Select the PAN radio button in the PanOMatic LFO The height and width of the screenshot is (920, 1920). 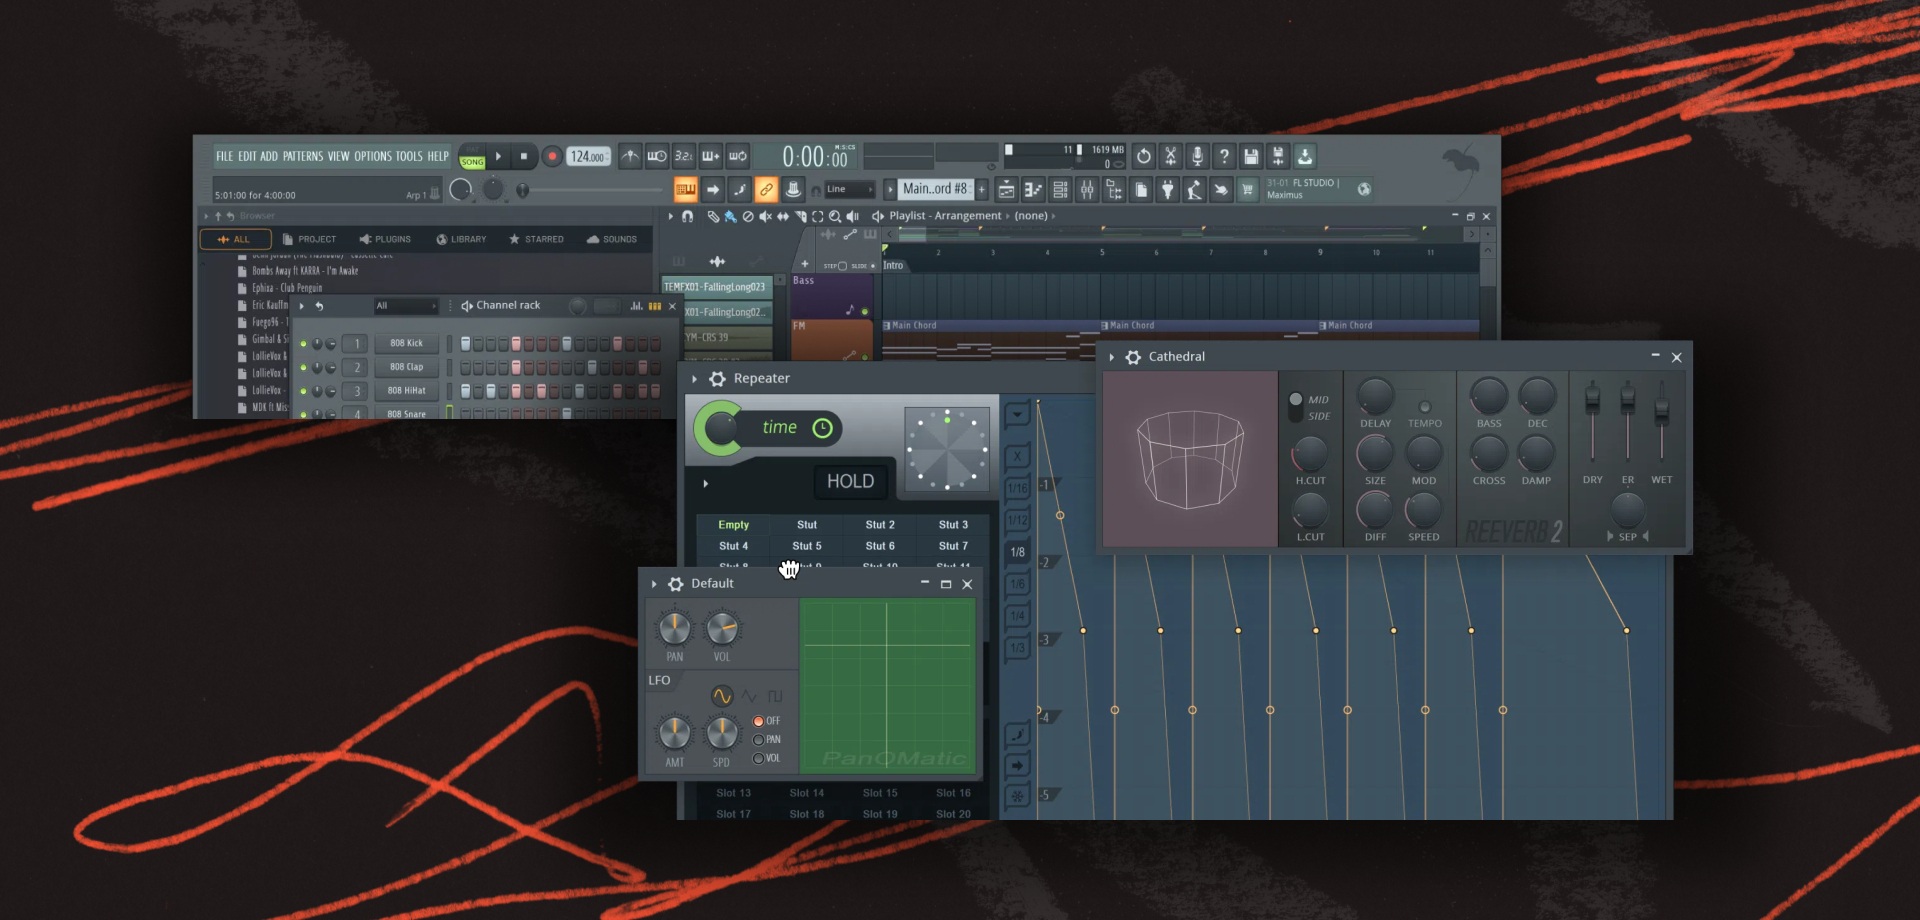click(758, 740)
